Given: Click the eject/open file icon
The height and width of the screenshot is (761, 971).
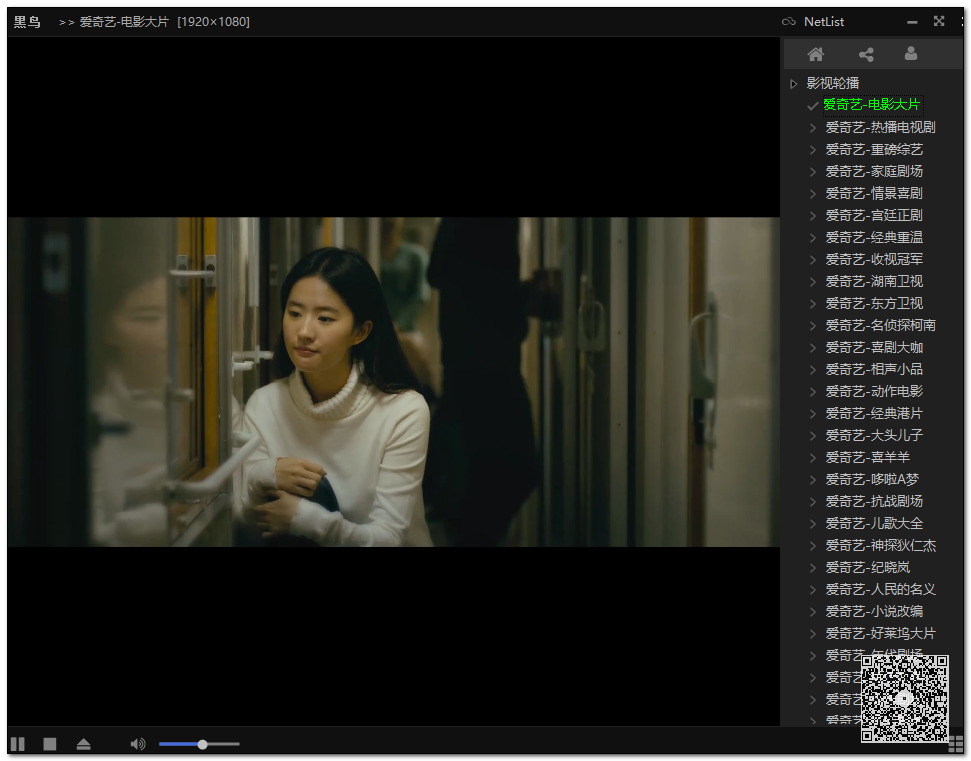Looking at the screenshot, I should (84, 744).
